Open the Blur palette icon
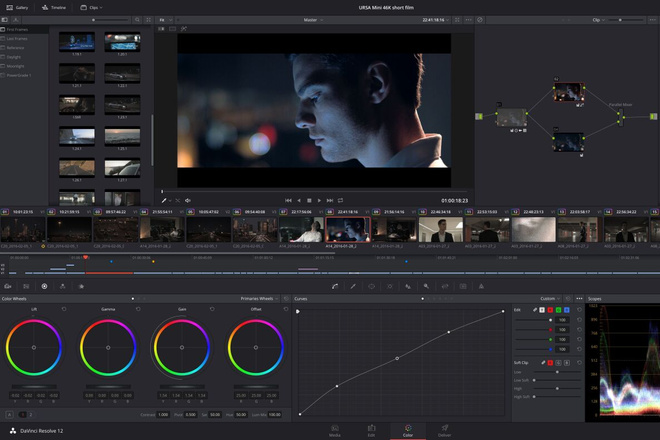Viewport: 660px width, 440px height. (x=408, y=286)
